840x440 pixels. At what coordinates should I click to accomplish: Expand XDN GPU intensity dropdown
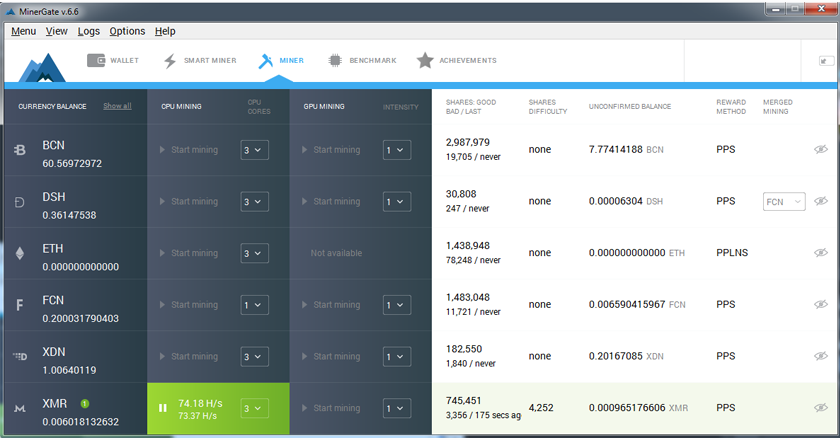click(x=397, y=357)
